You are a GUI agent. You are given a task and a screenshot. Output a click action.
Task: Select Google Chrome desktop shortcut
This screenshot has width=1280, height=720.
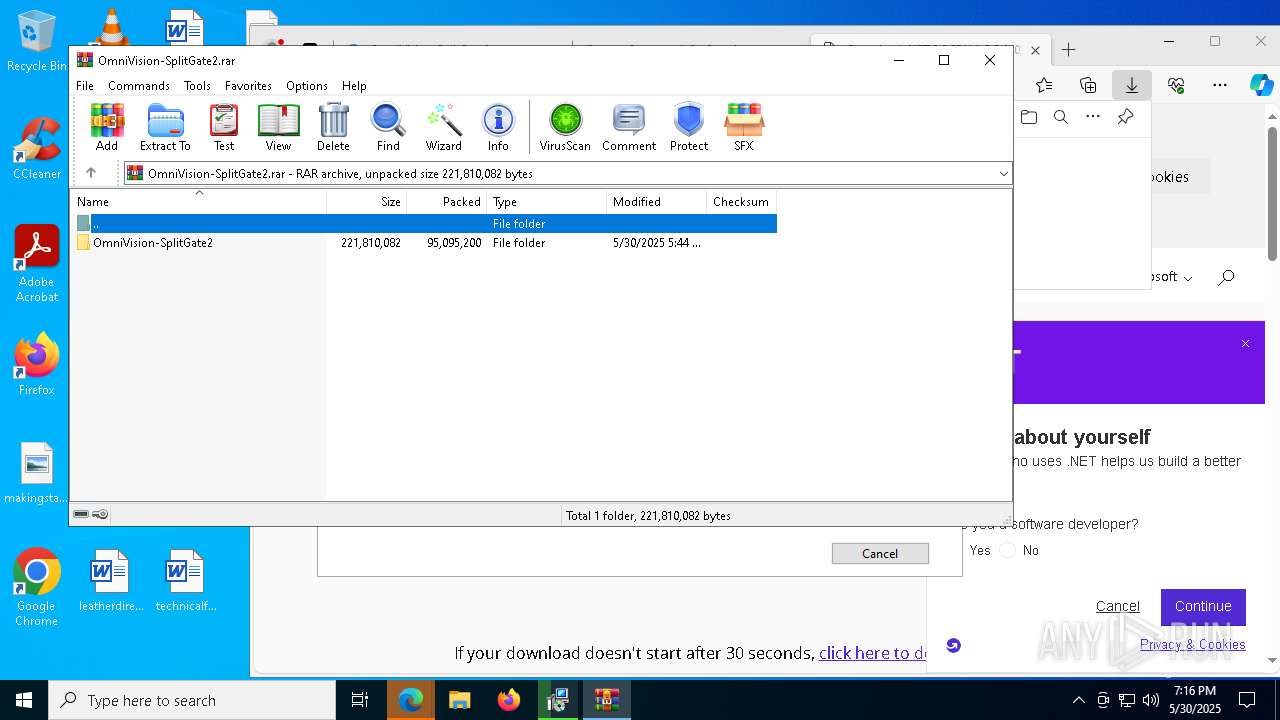(37, 588)
